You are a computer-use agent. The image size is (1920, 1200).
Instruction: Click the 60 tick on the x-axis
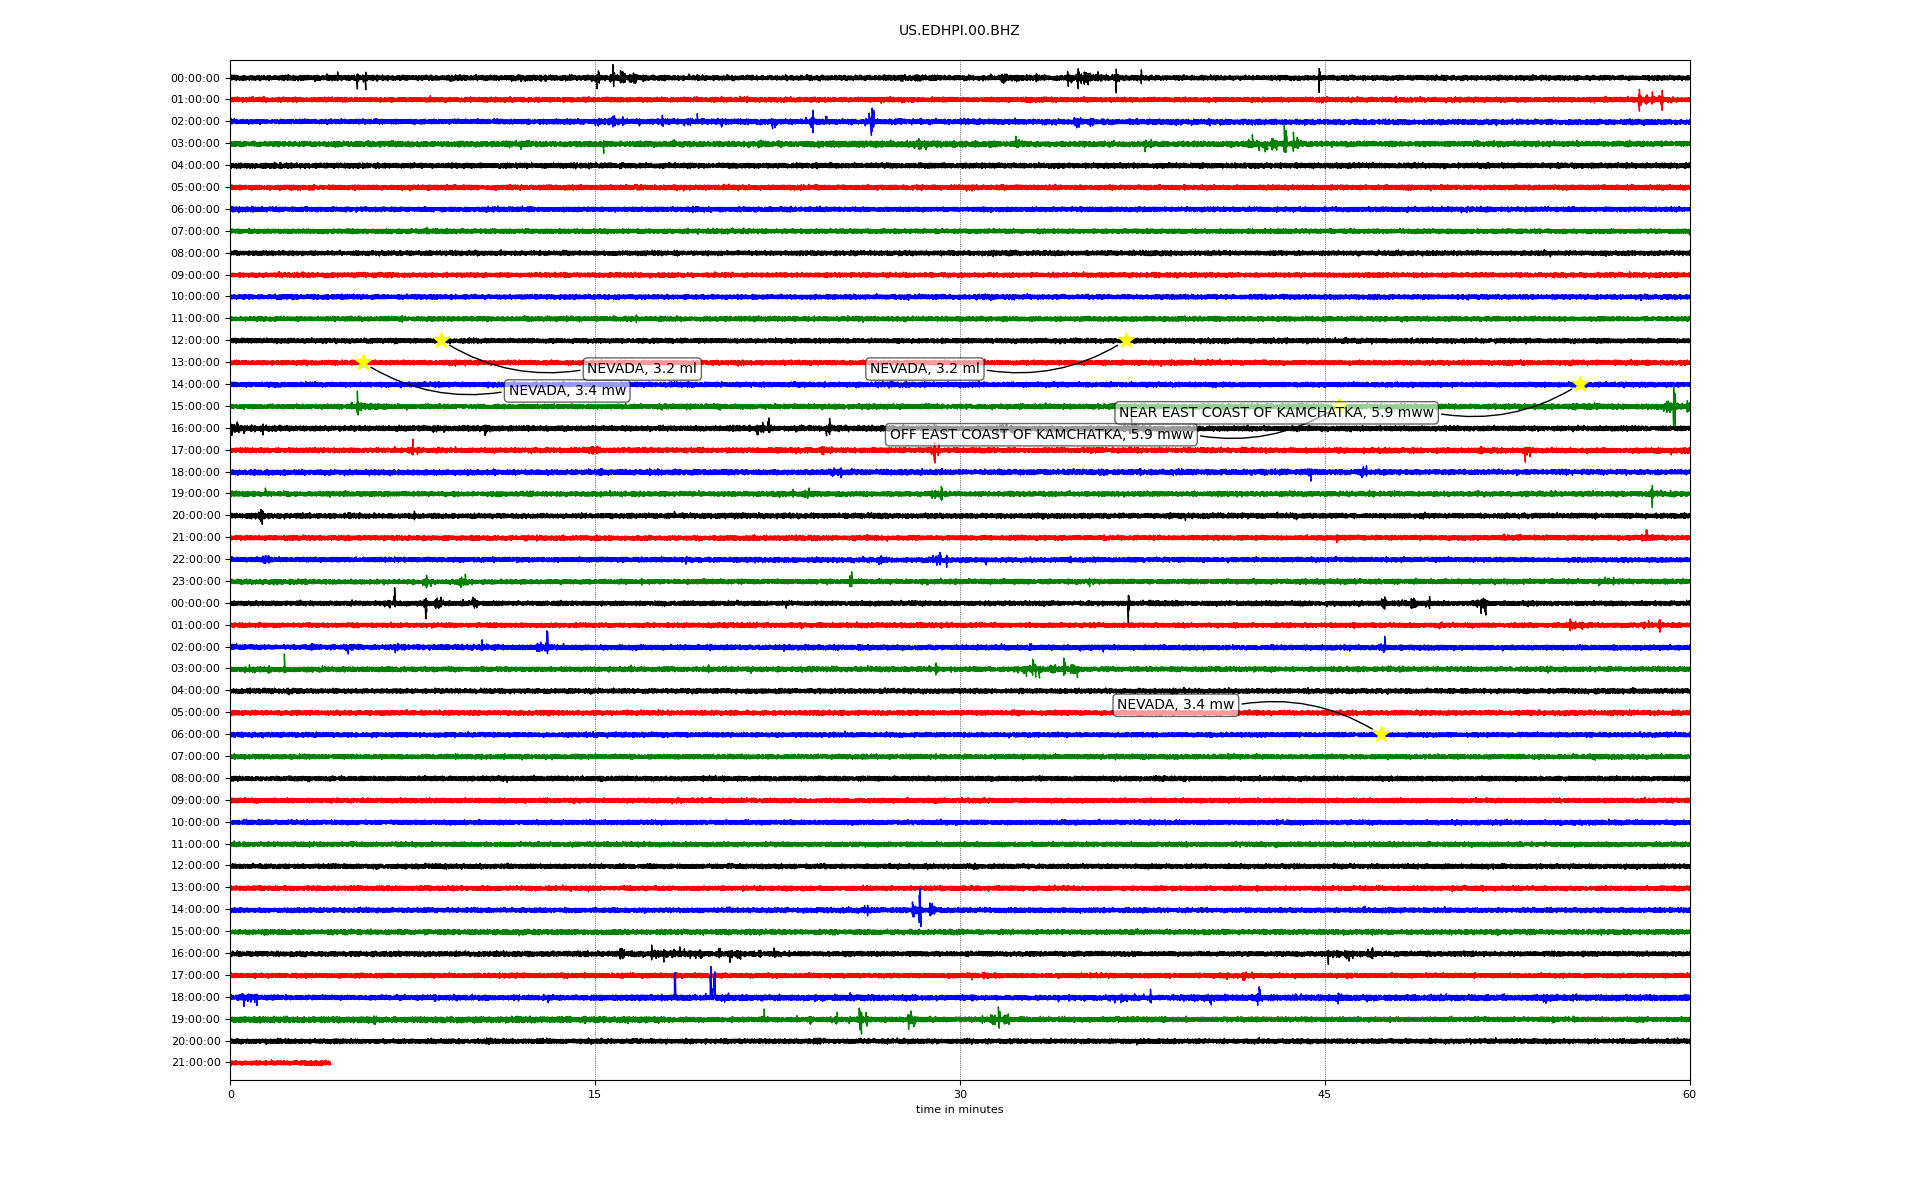[x=1689, y=1094]
